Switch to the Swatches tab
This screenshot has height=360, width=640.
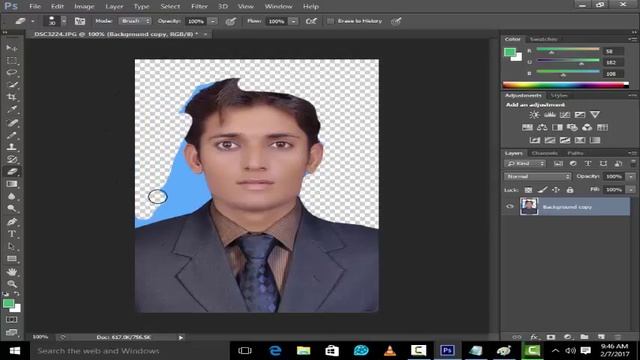(544, 39)
